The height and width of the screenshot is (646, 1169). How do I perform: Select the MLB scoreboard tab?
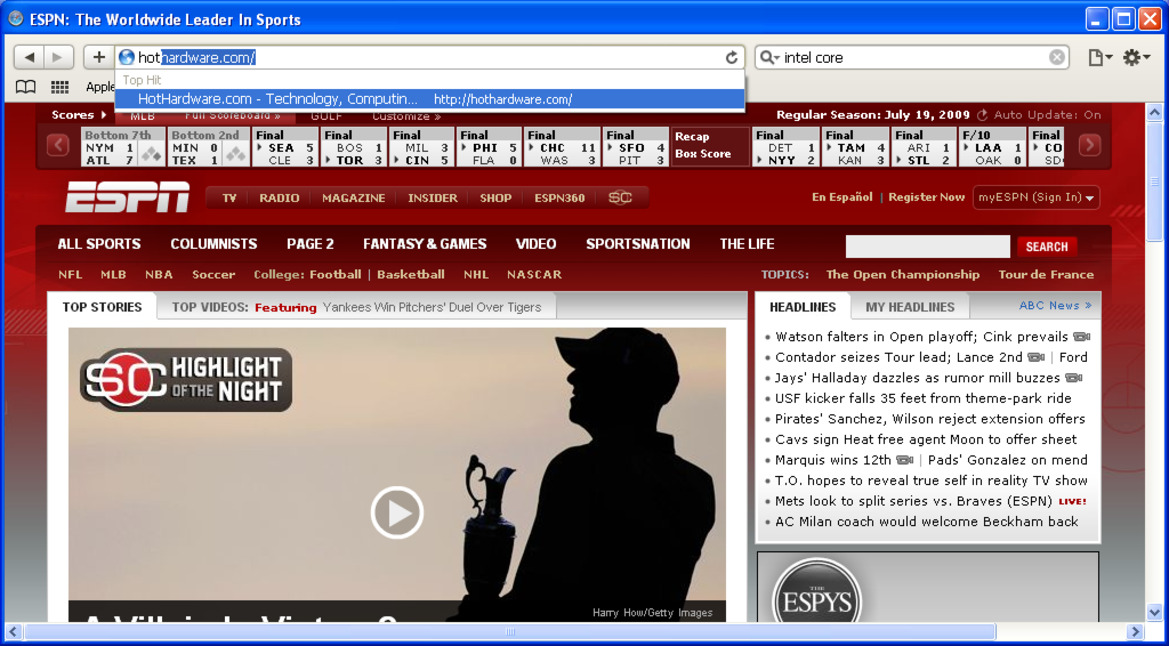click(142, 116)
